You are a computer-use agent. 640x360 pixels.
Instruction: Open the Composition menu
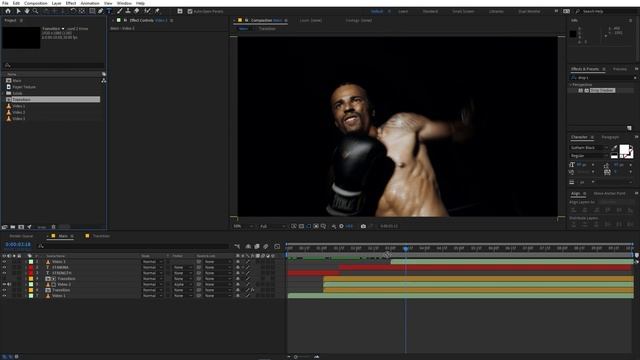(x=36, y=3)
